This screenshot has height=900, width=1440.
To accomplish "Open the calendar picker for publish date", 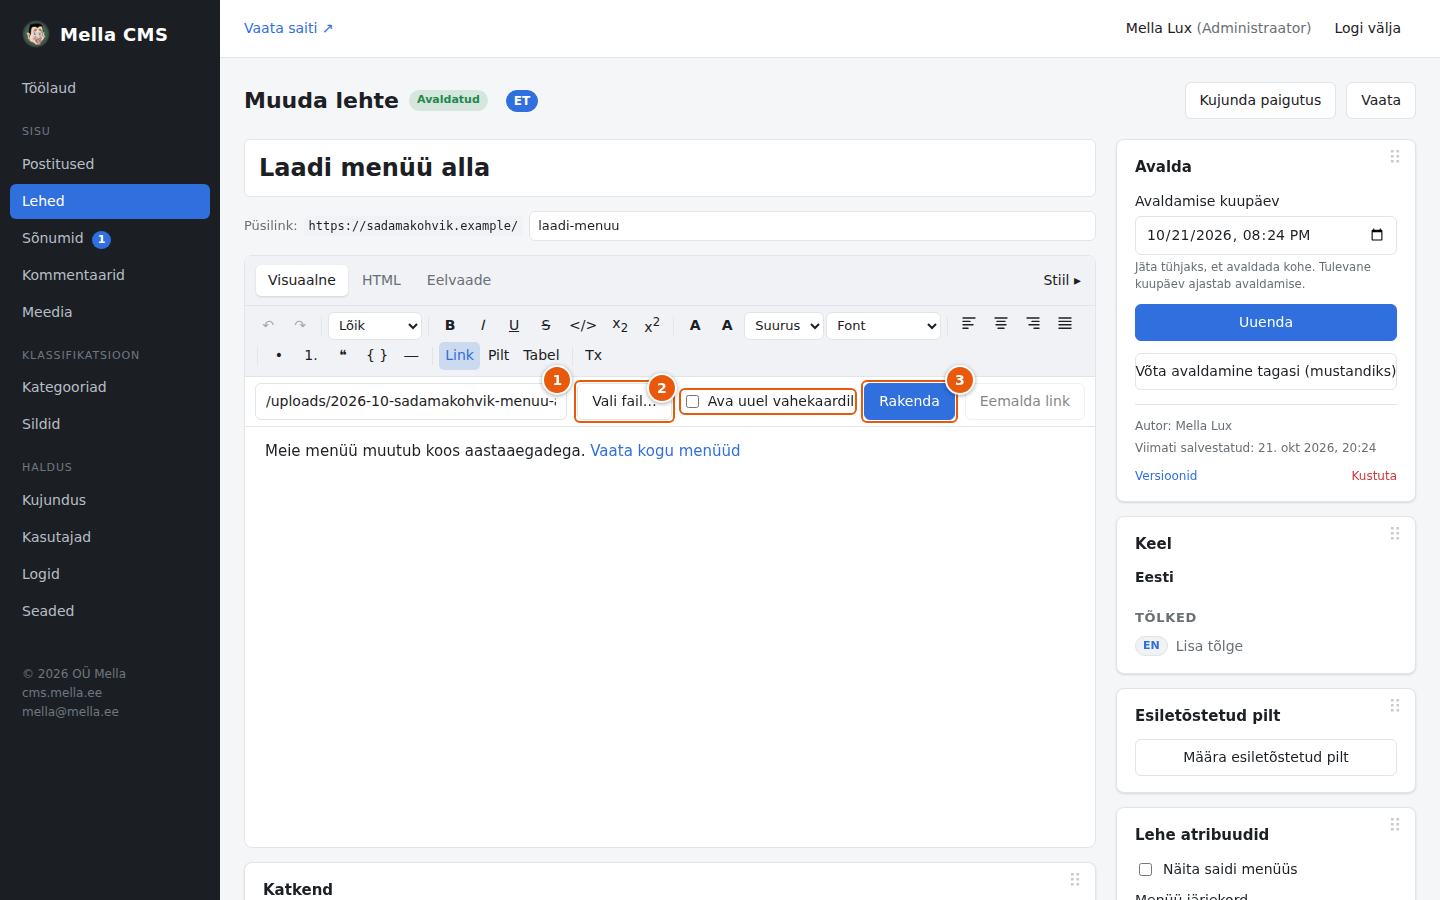I will point(1377,236).
